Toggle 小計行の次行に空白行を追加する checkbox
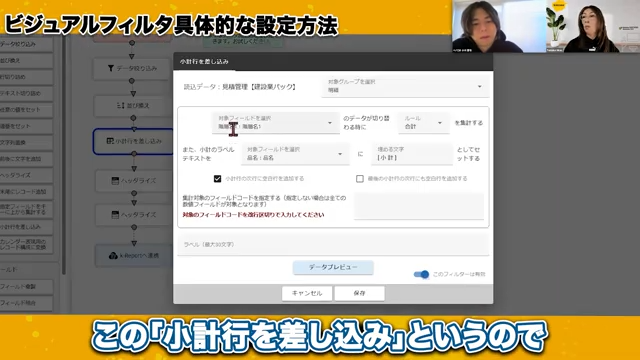Screen dimensions: 640x360 coord(218,179)
